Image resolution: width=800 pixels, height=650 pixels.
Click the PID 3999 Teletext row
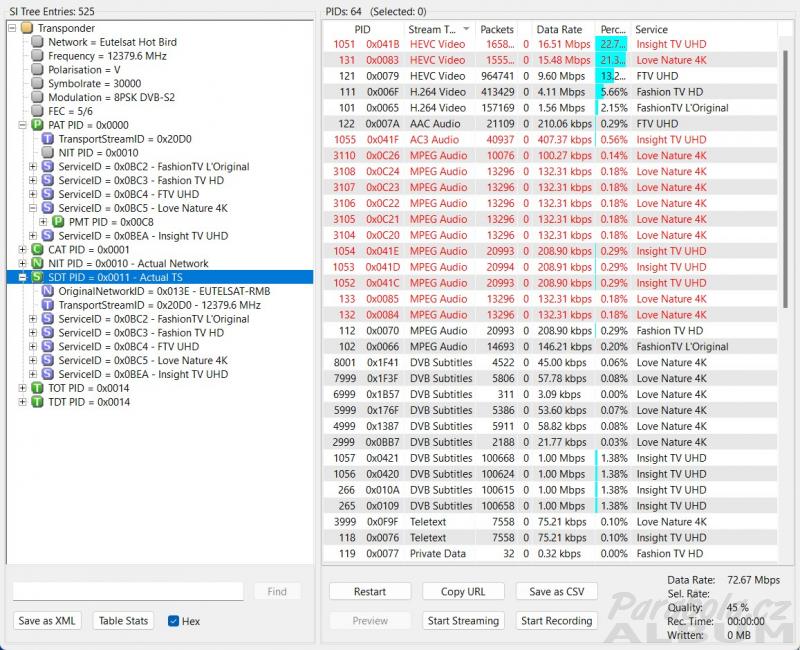click(550, 521)
